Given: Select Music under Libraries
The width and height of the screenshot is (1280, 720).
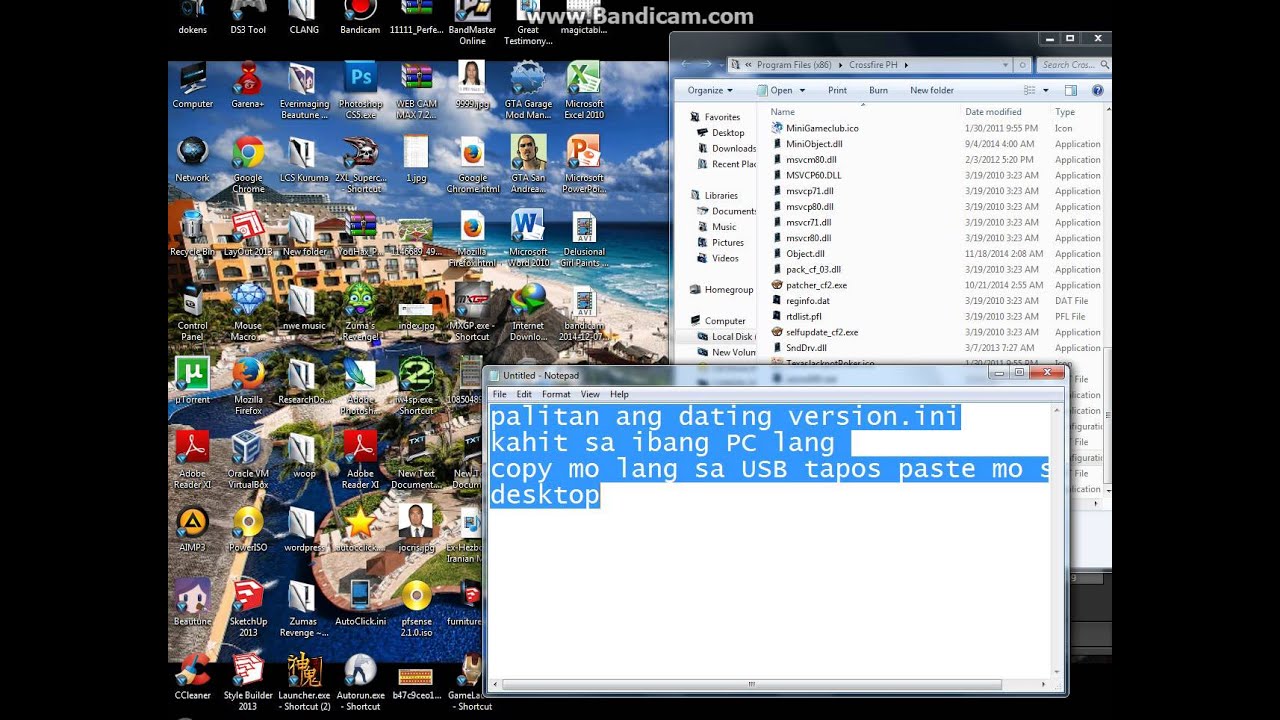Looking at the screenshot, I should [724, 227].
